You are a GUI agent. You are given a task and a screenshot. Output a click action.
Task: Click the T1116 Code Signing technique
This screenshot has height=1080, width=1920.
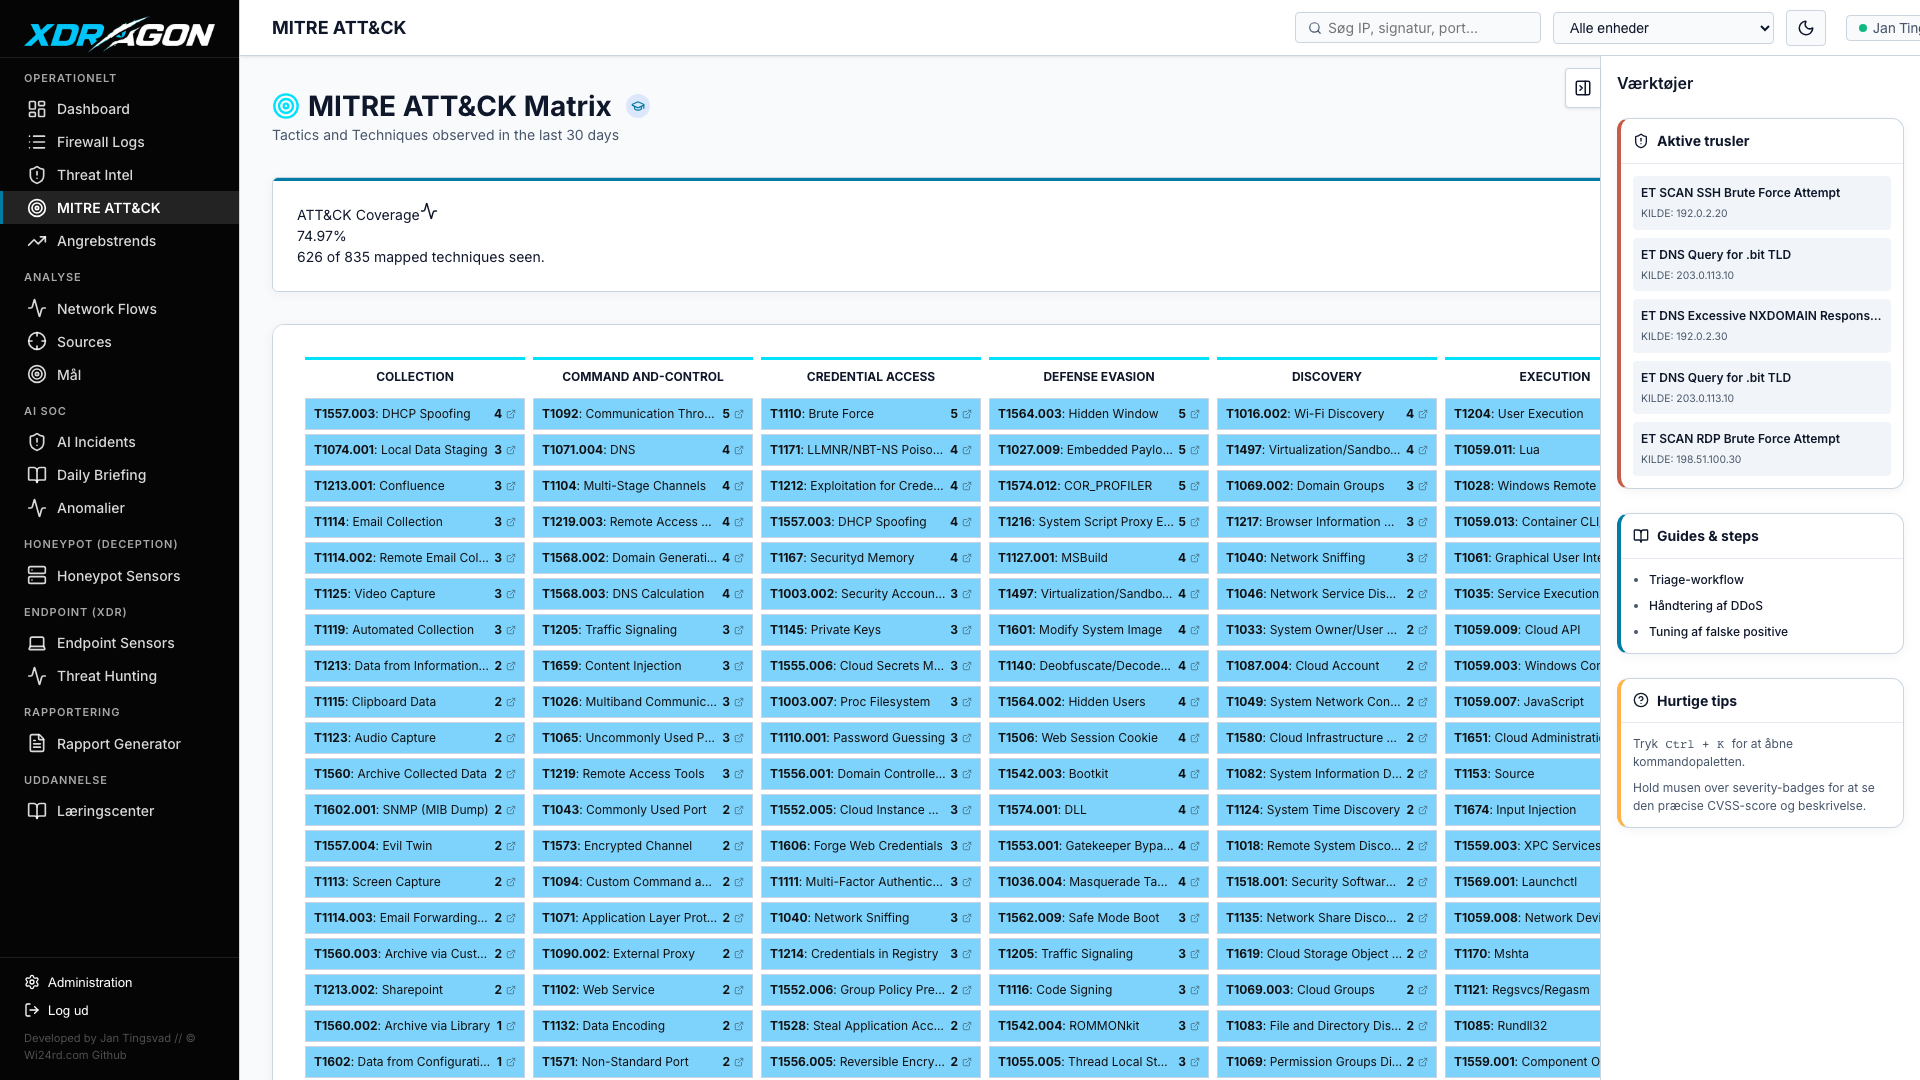[1099, 990]
